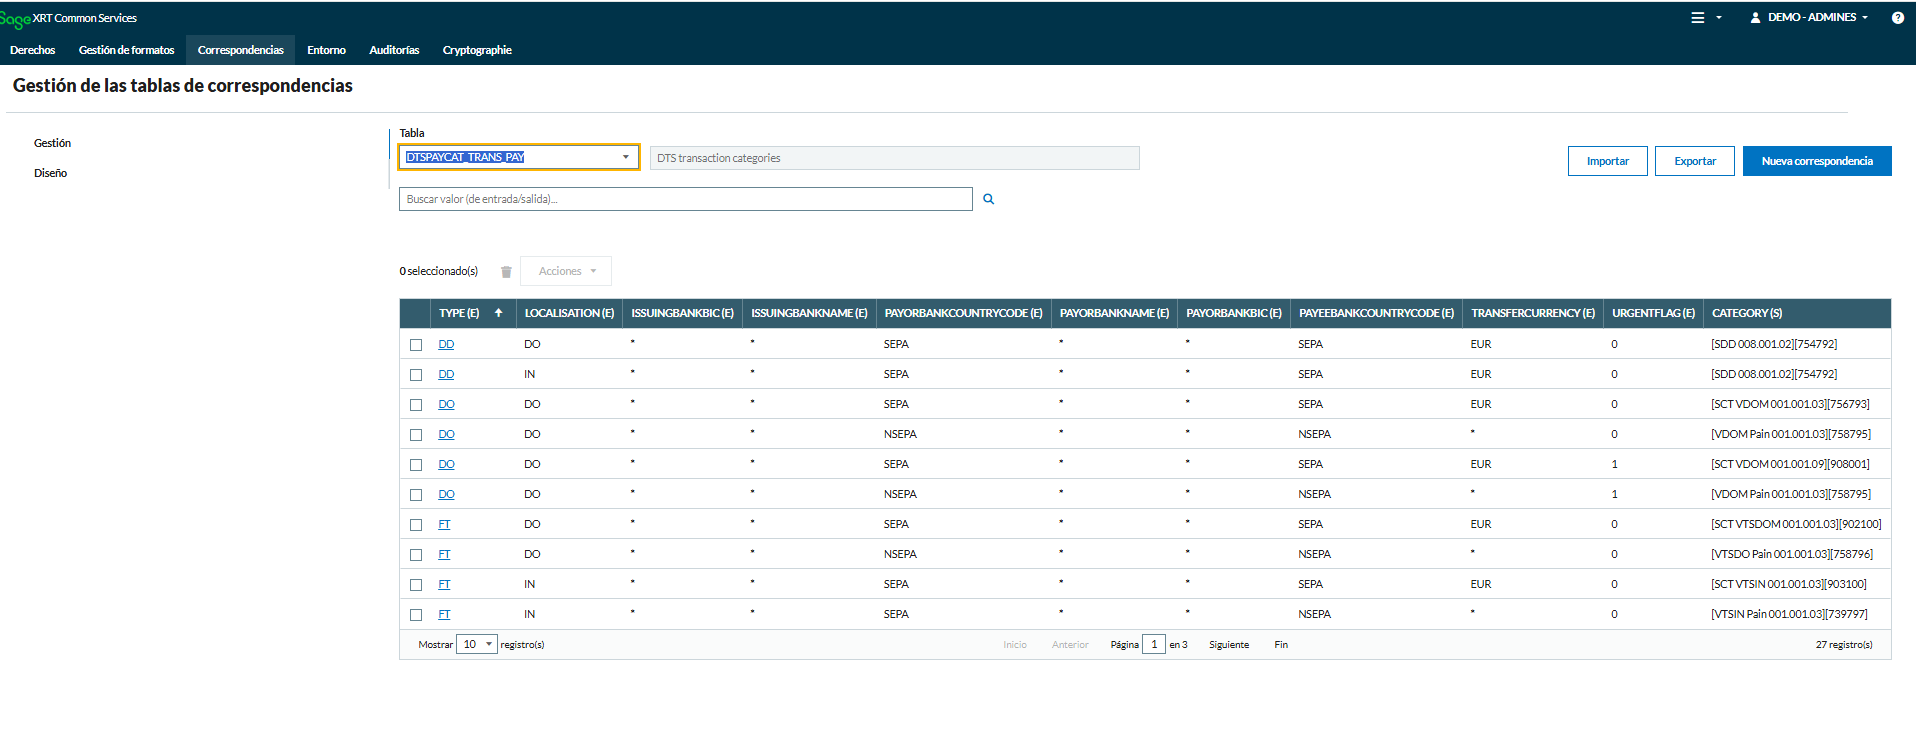Check the last row's checkbox
Screen dimensions: 1916x735
coord(416,615)
